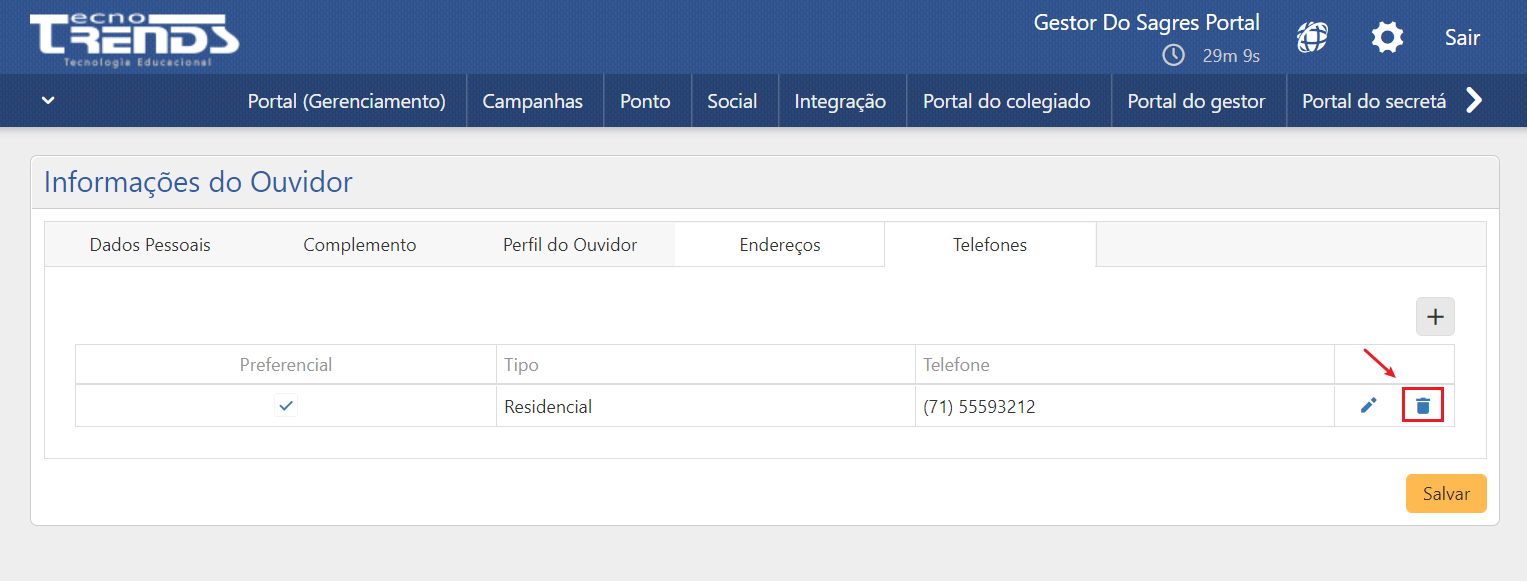
Task: Expand the left chevron menu dropdown
Action: pyautogui.click(x=48, y=101)
